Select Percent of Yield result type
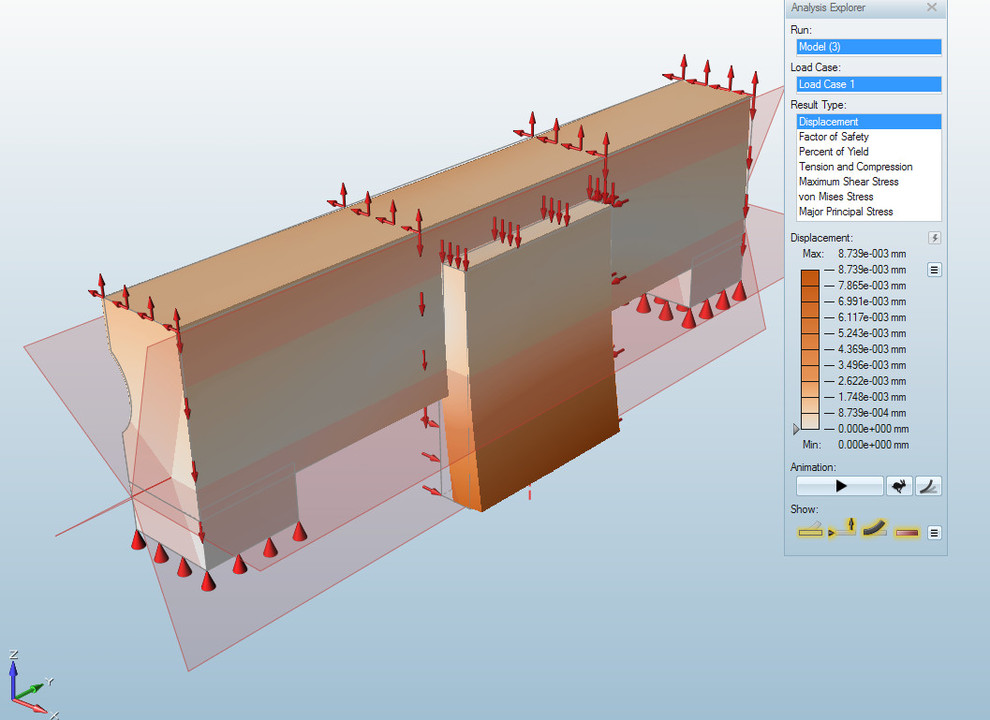 point(833,152)
